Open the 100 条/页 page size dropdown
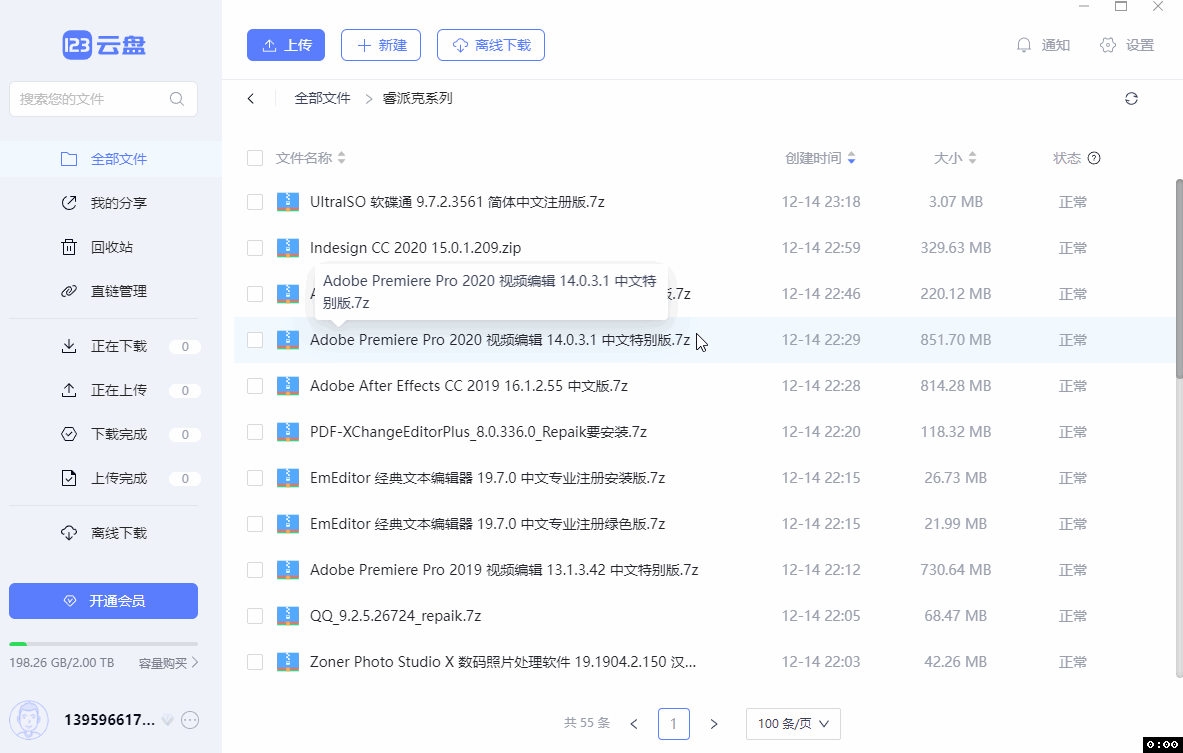This screenshot has height=753, width=1183. pyautogui.click(x=793, y=724)
